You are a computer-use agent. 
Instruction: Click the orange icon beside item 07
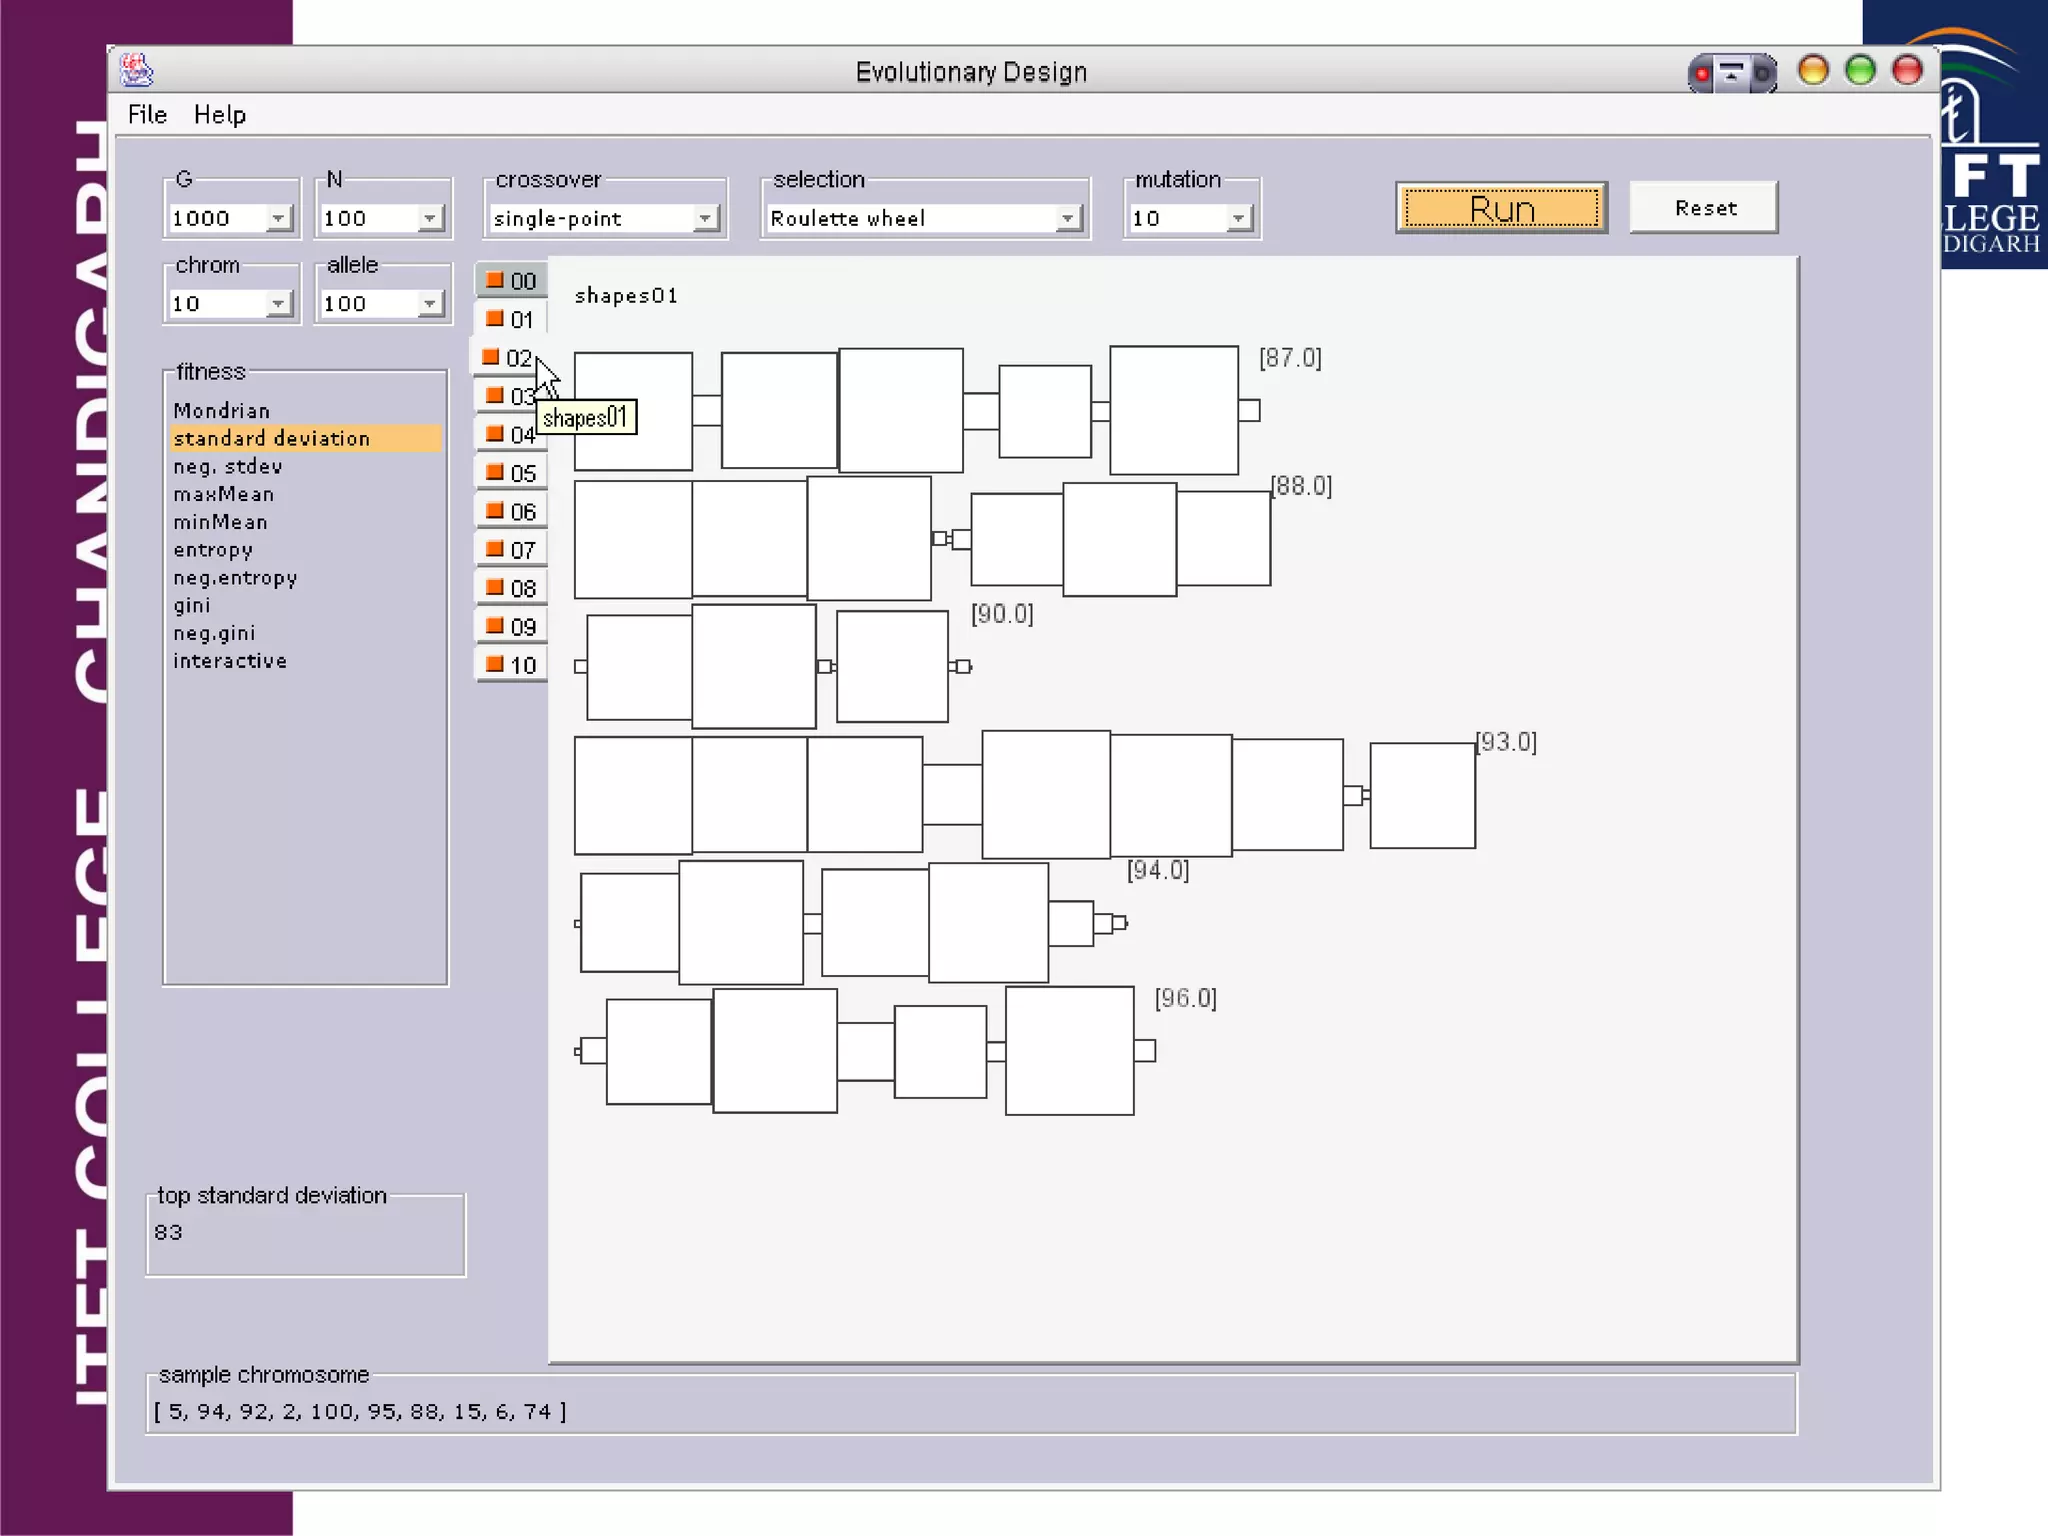[x=494, y=549]
